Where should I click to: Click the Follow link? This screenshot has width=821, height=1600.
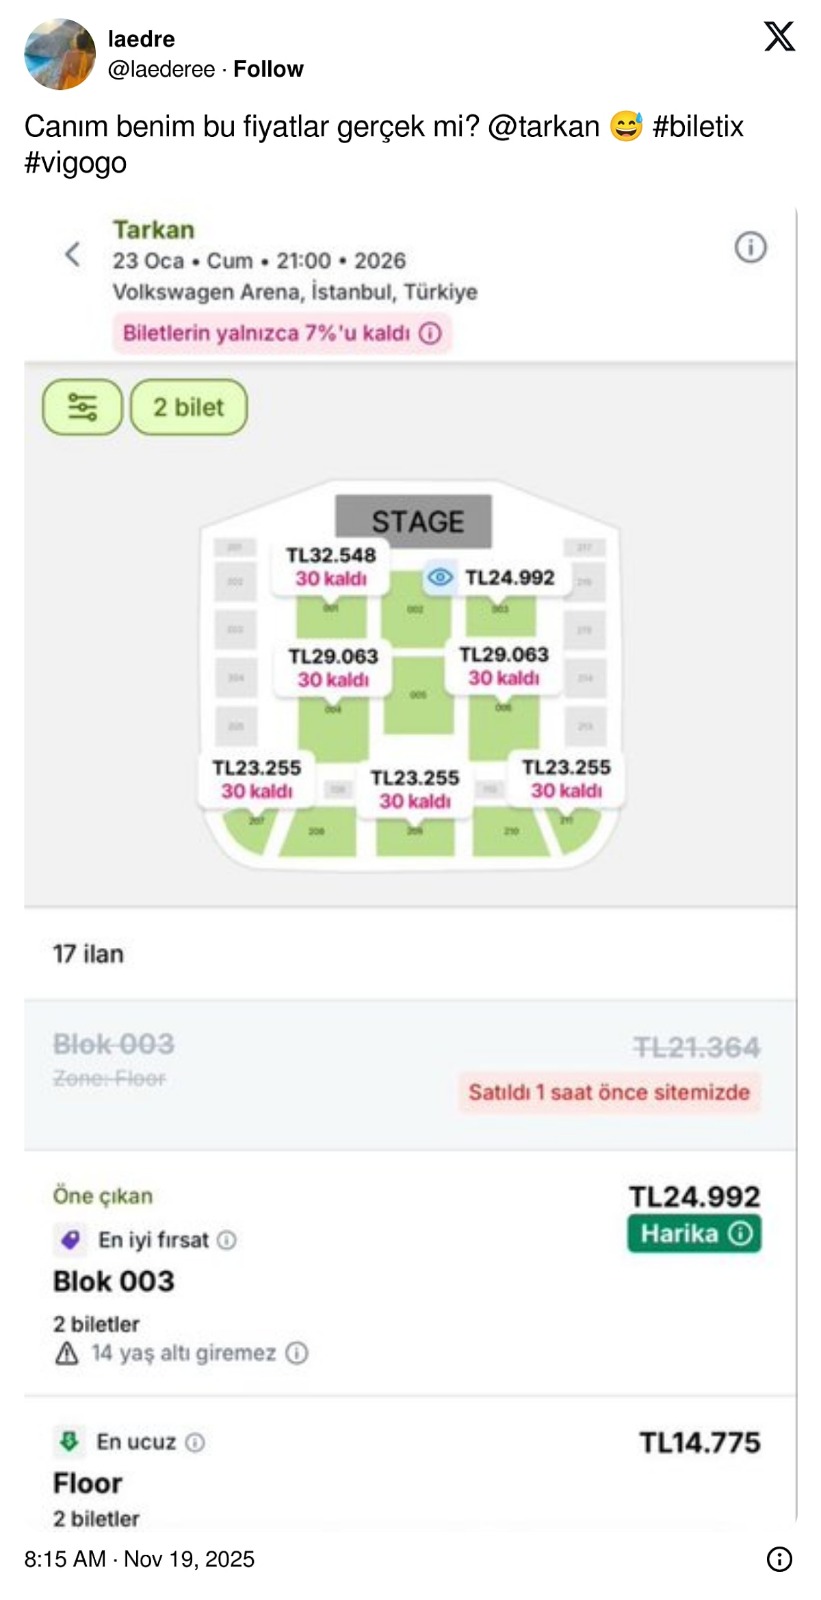click(x=268, y=69)
